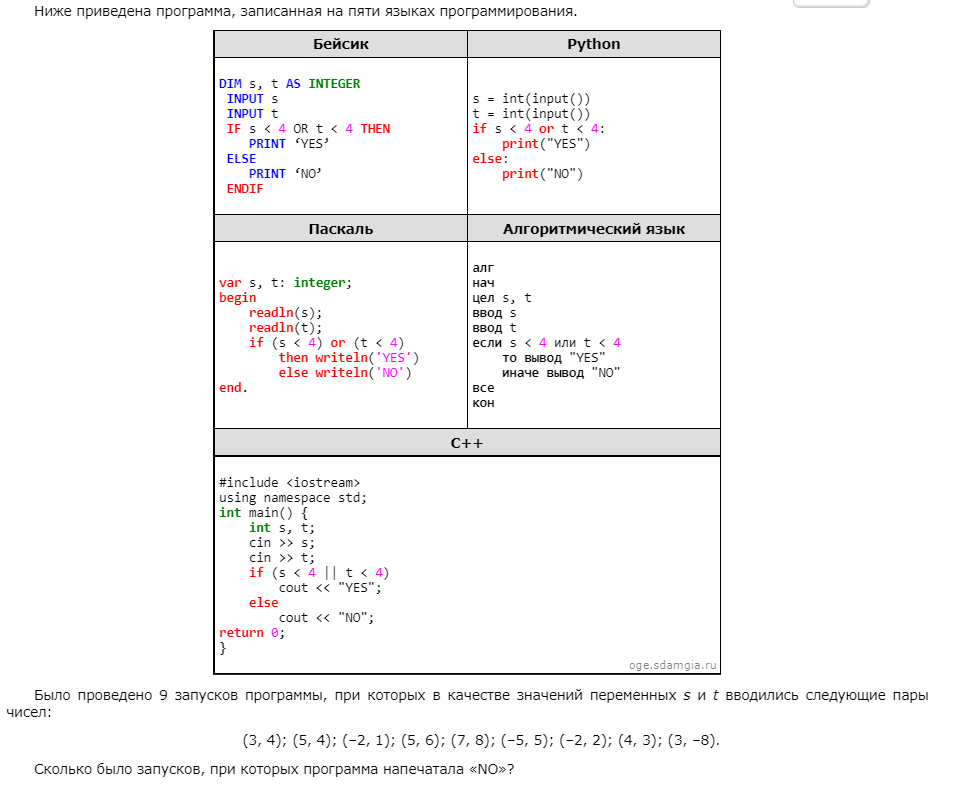Viewport: 974px width, 794px height.
Task: Click the ENDIF keyword in Basic code
Action: pyautogui.click(x=245, y=189)
